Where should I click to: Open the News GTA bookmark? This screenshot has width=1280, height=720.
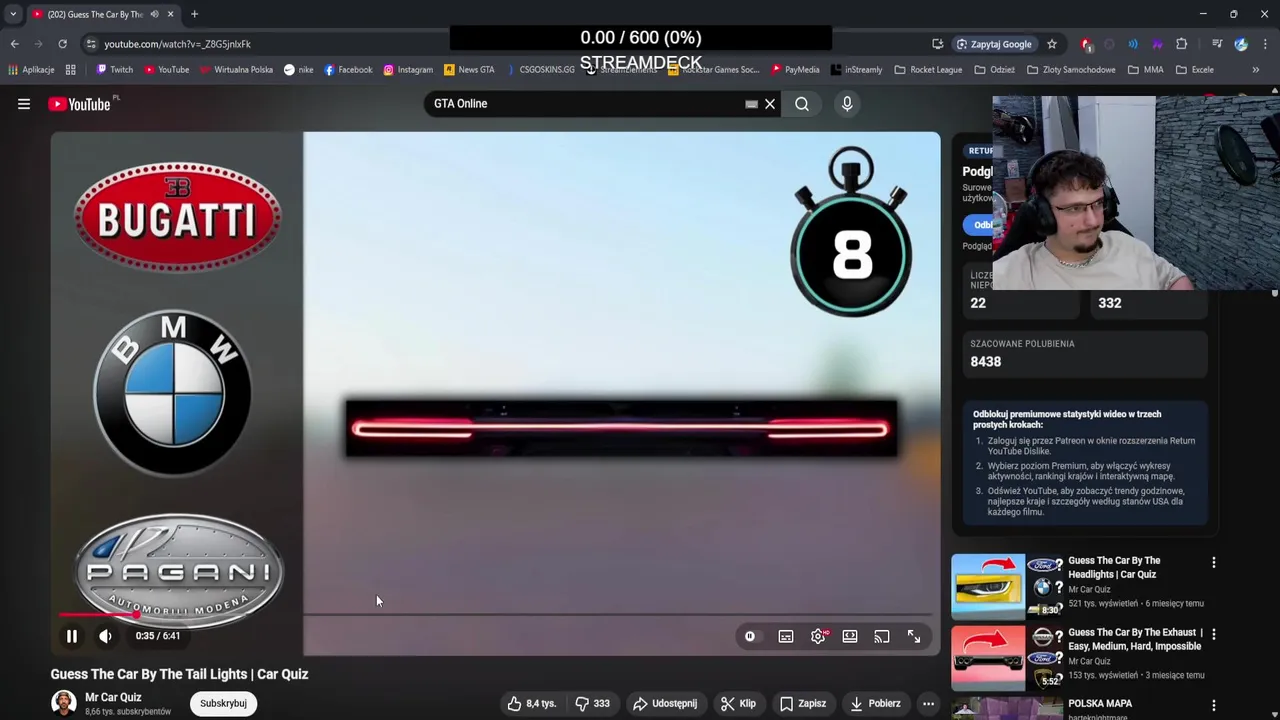(469, 70)
